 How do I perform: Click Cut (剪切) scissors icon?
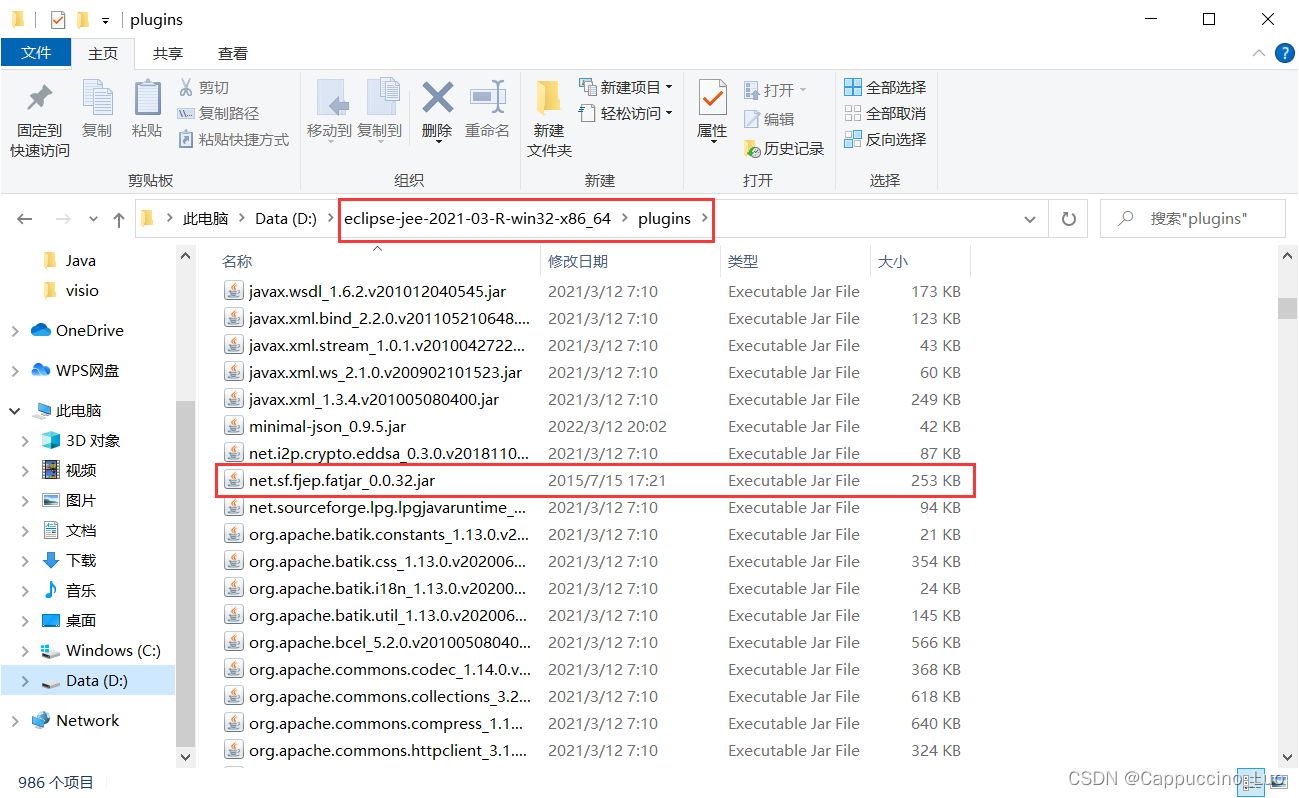point(186,88)
